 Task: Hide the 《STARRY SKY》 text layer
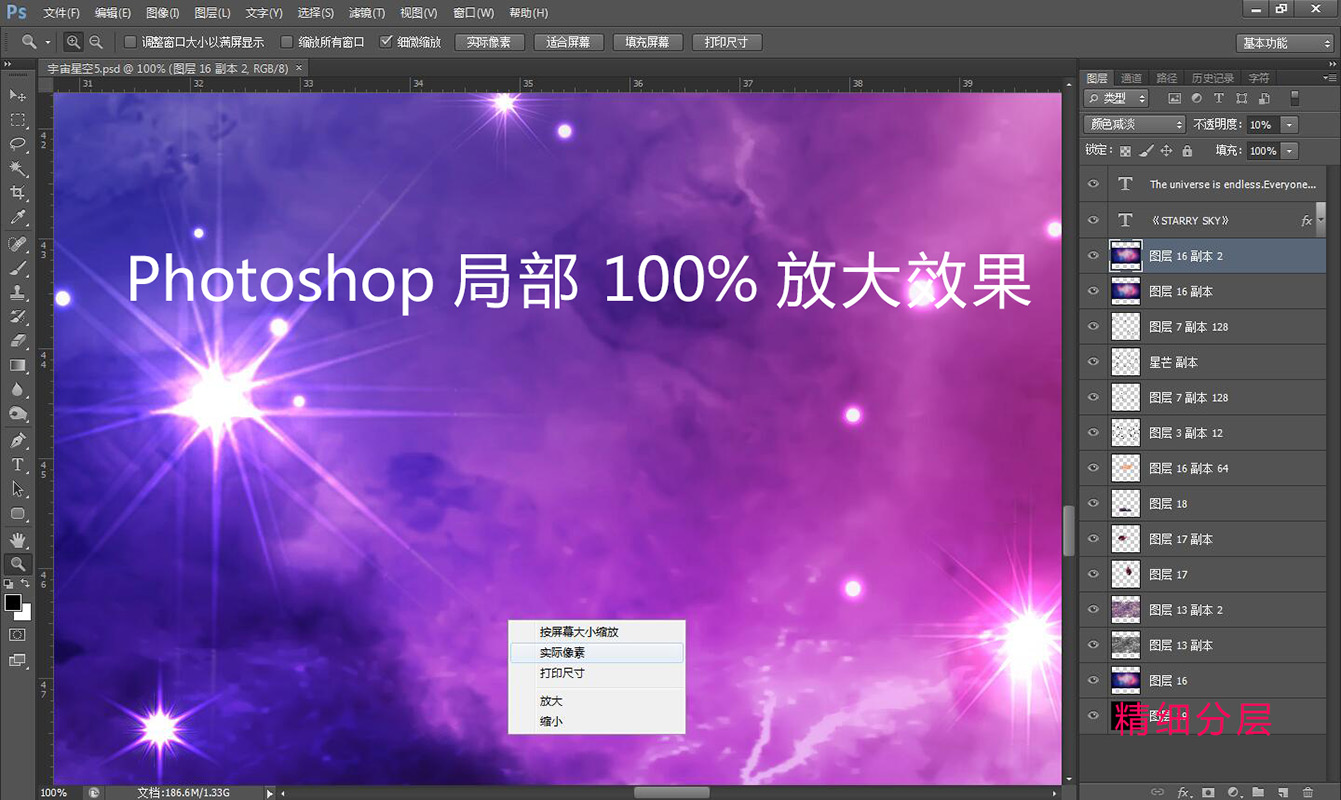[1093, 220]
